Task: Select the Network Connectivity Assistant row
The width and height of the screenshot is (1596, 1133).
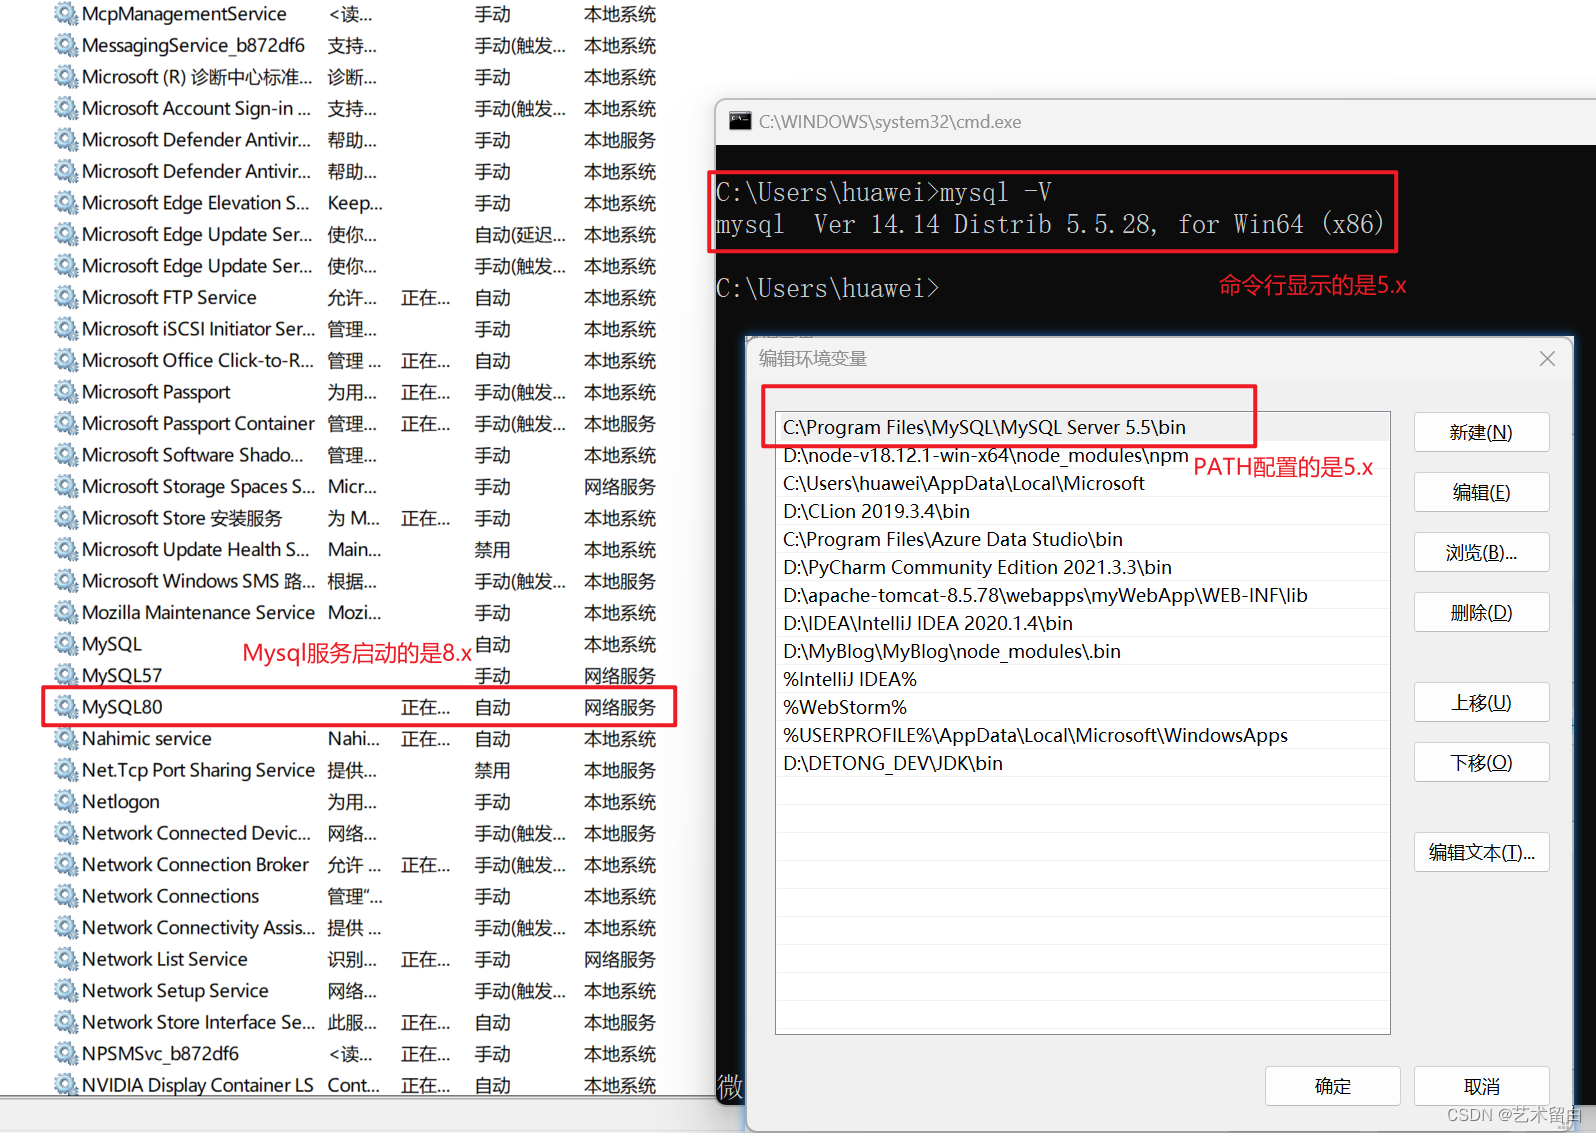Action: (x=355, y=928)
